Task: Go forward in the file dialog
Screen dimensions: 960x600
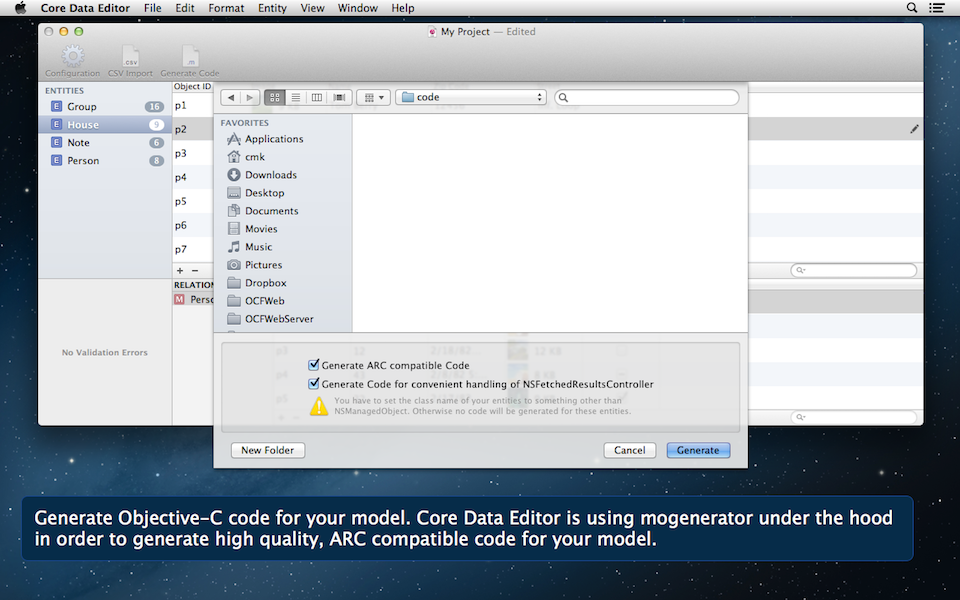Action: click(x=249, y=97)
